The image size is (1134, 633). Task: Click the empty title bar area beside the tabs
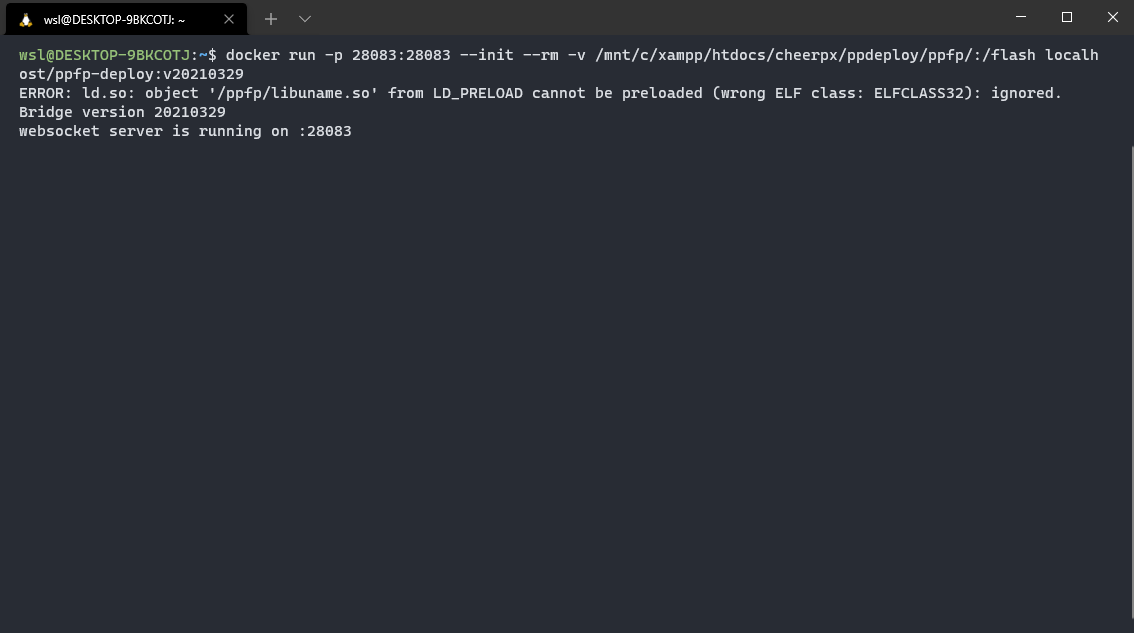tap(651, 17)
